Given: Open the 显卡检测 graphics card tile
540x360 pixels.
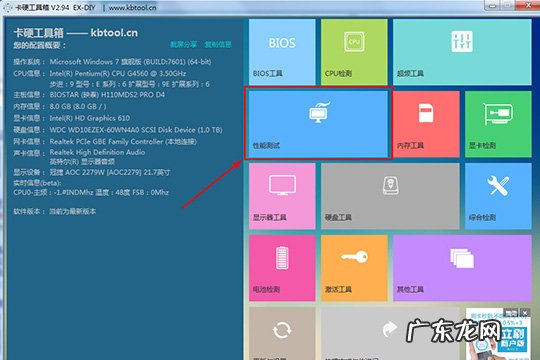Looking at the screenshot, I should (498, 124).
